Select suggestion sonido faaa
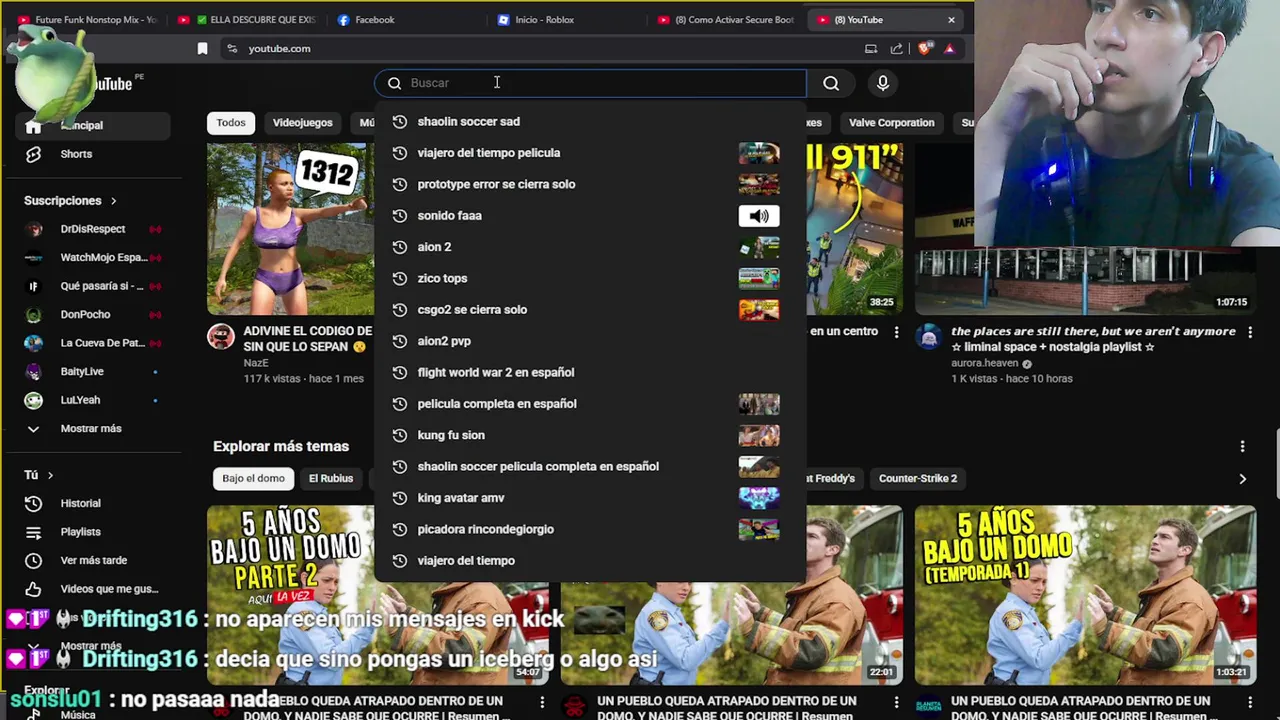The height and width of the screenshot is (720, 1280). click(x=590, y=215)
